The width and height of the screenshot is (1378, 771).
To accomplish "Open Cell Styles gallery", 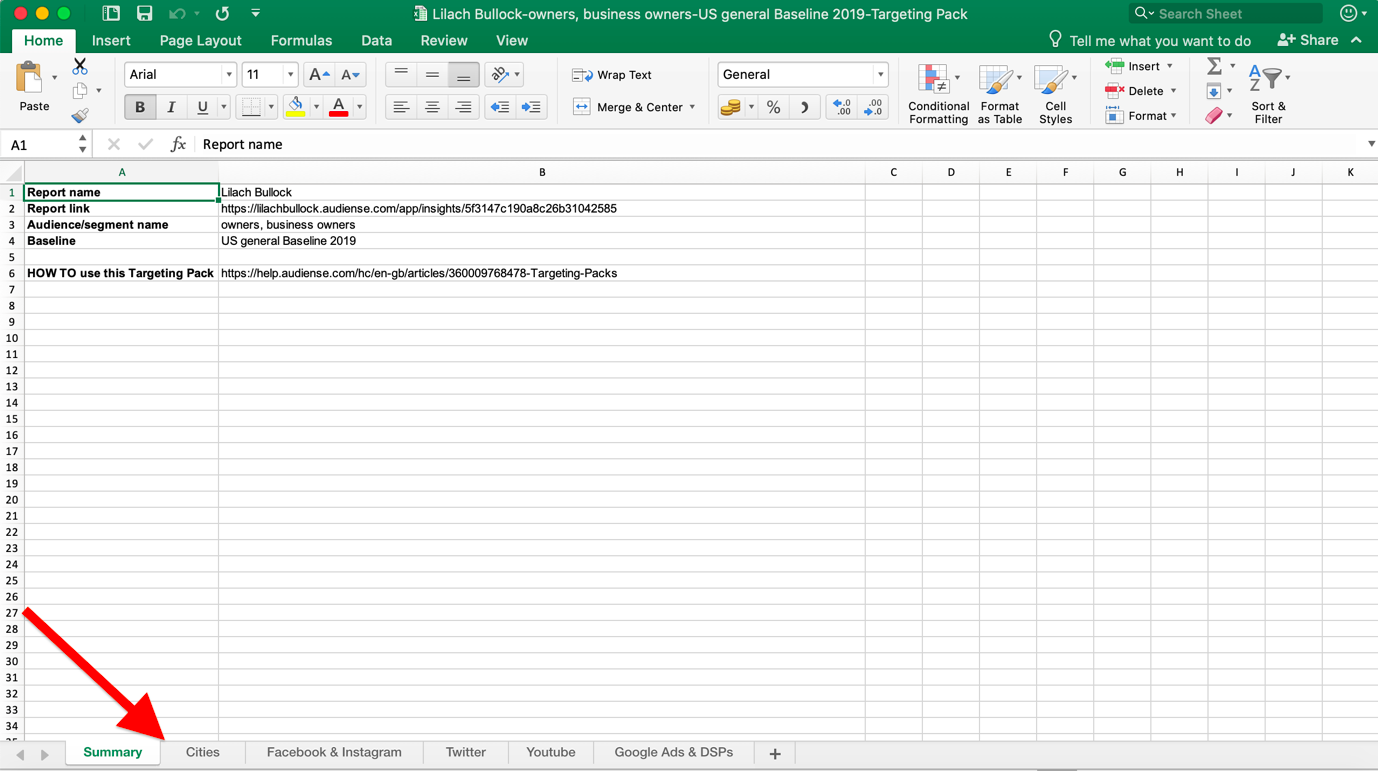I will coord(1055,94).
